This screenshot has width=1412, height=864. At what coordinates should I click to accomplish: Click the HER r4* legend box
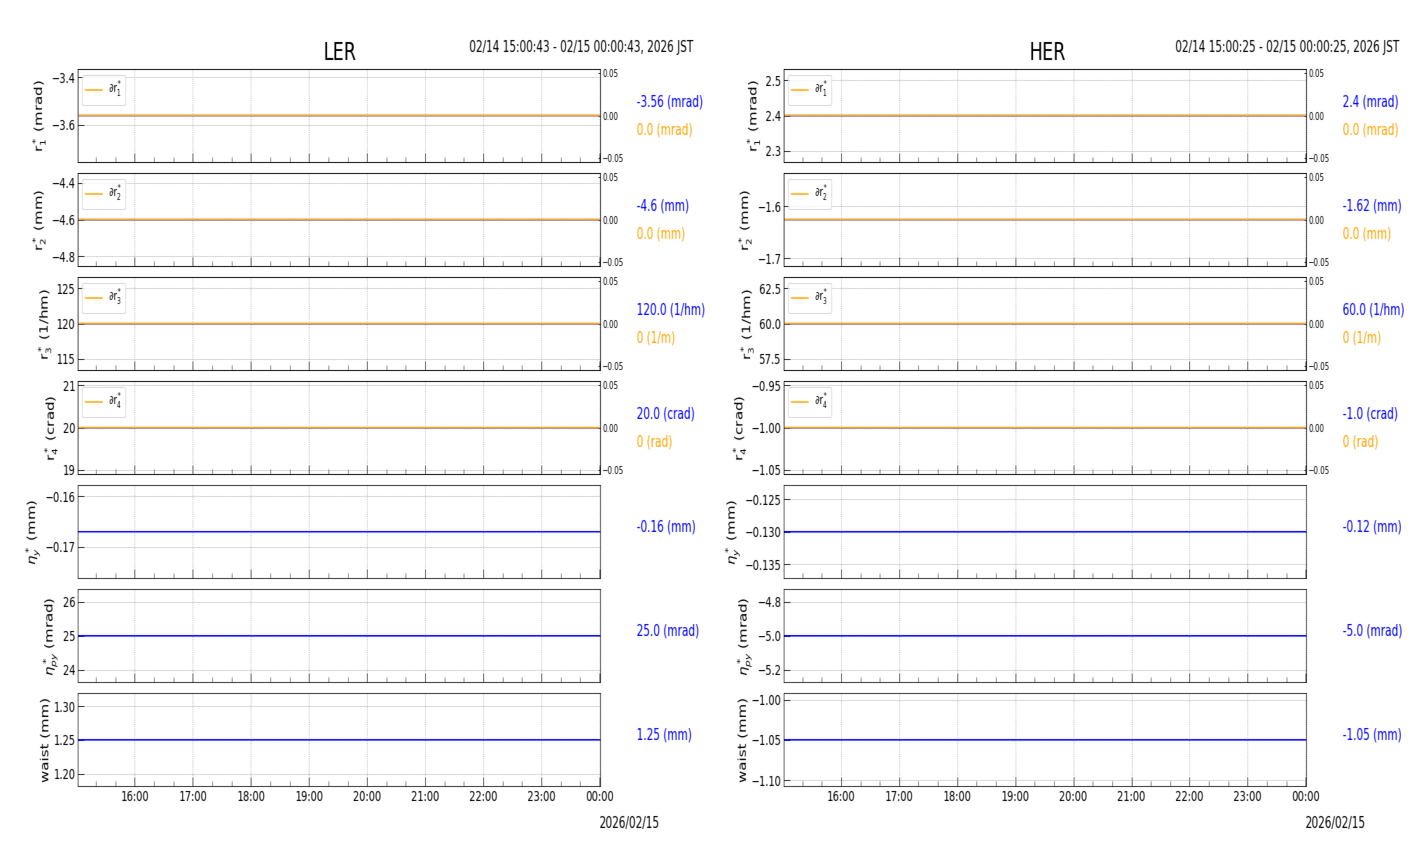(x=809, y=402)
